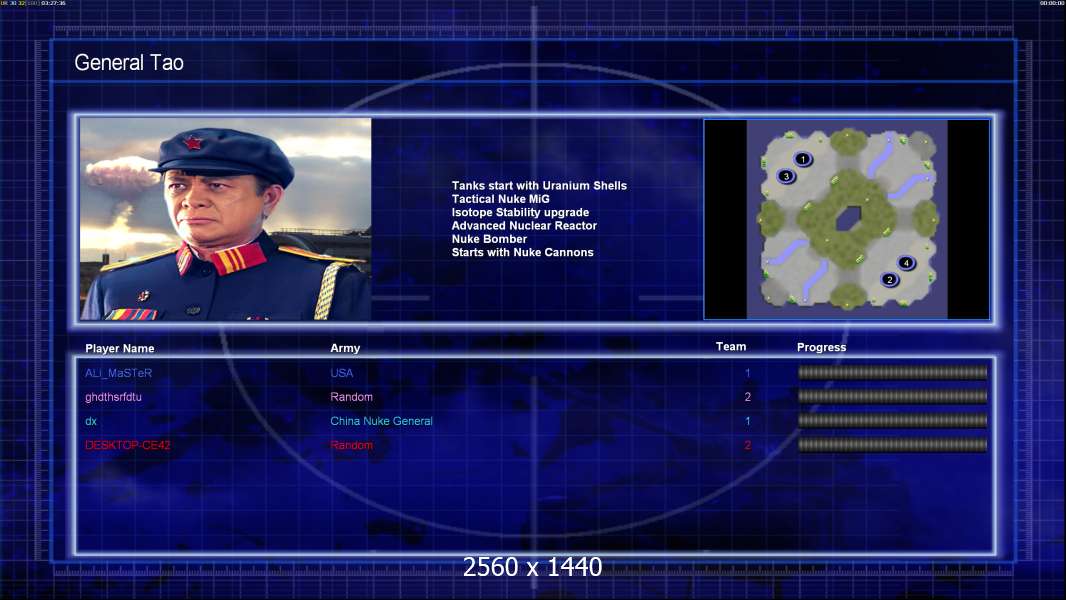Image resolution: width=1066 pixels, height=600 pixels.
Task: Click 'Nuke Bomber' text
Action: pyautogui.click(x=489, y=239)
